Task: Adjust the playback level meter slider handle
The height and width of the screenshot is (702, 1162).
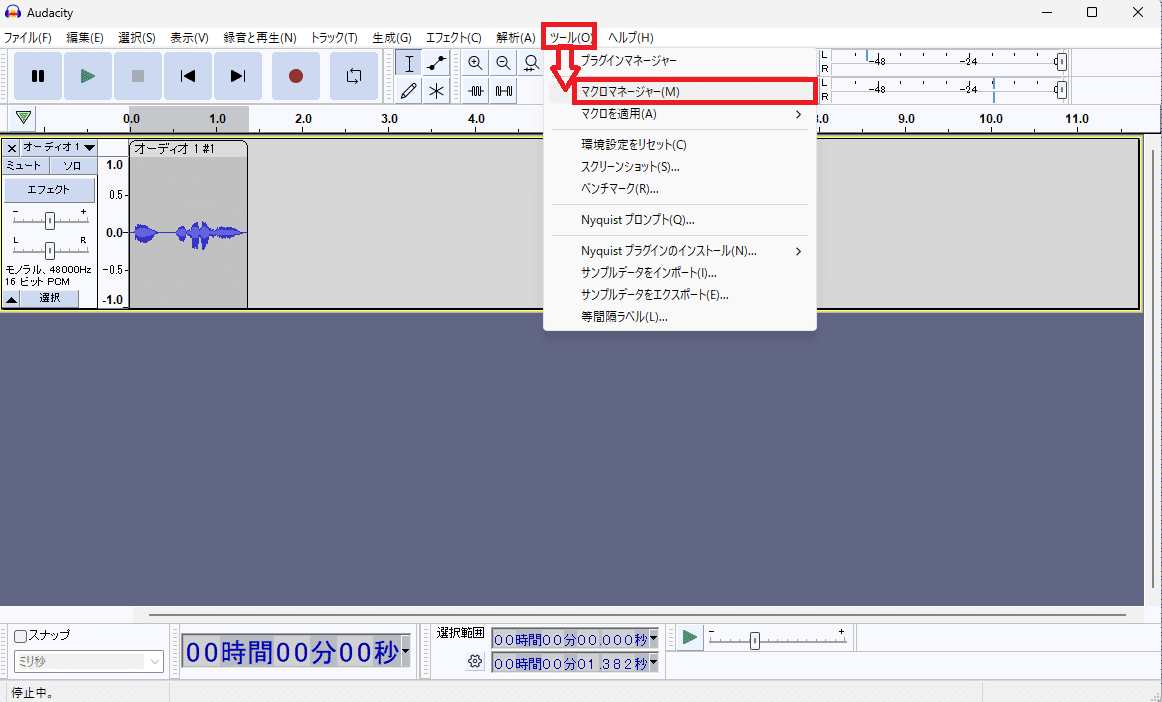Action: 1061,90
